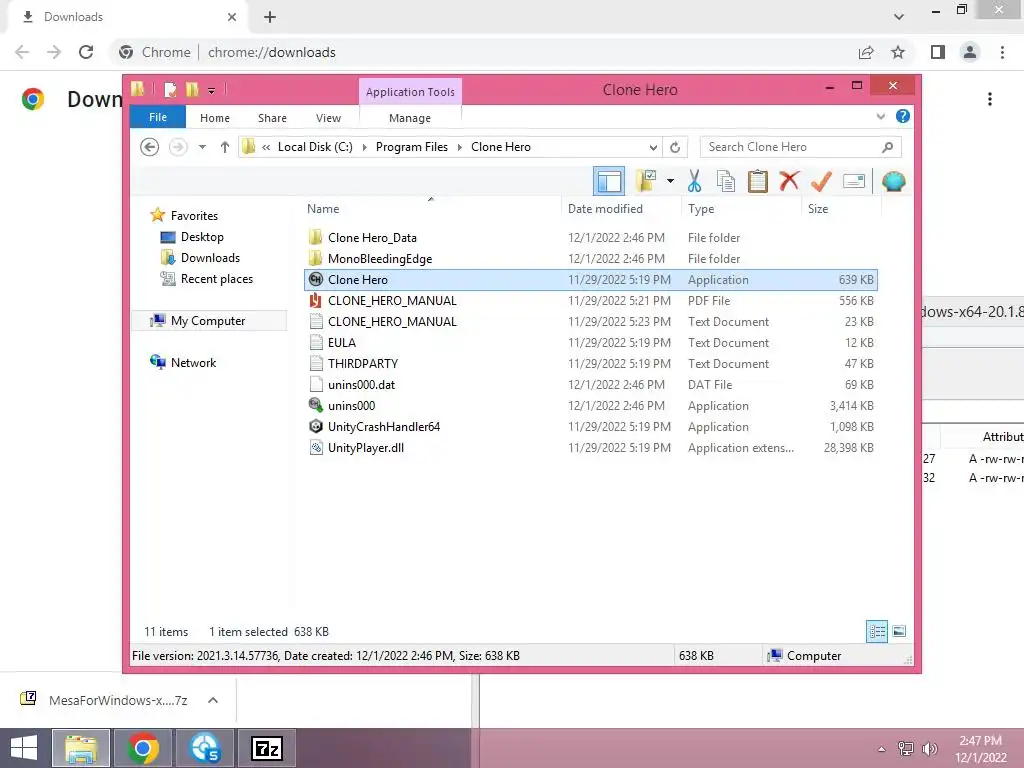Viewport: 1024px width, 768px height.
Task: Select the unins000.dat file
Action: (x=591, y=385)
